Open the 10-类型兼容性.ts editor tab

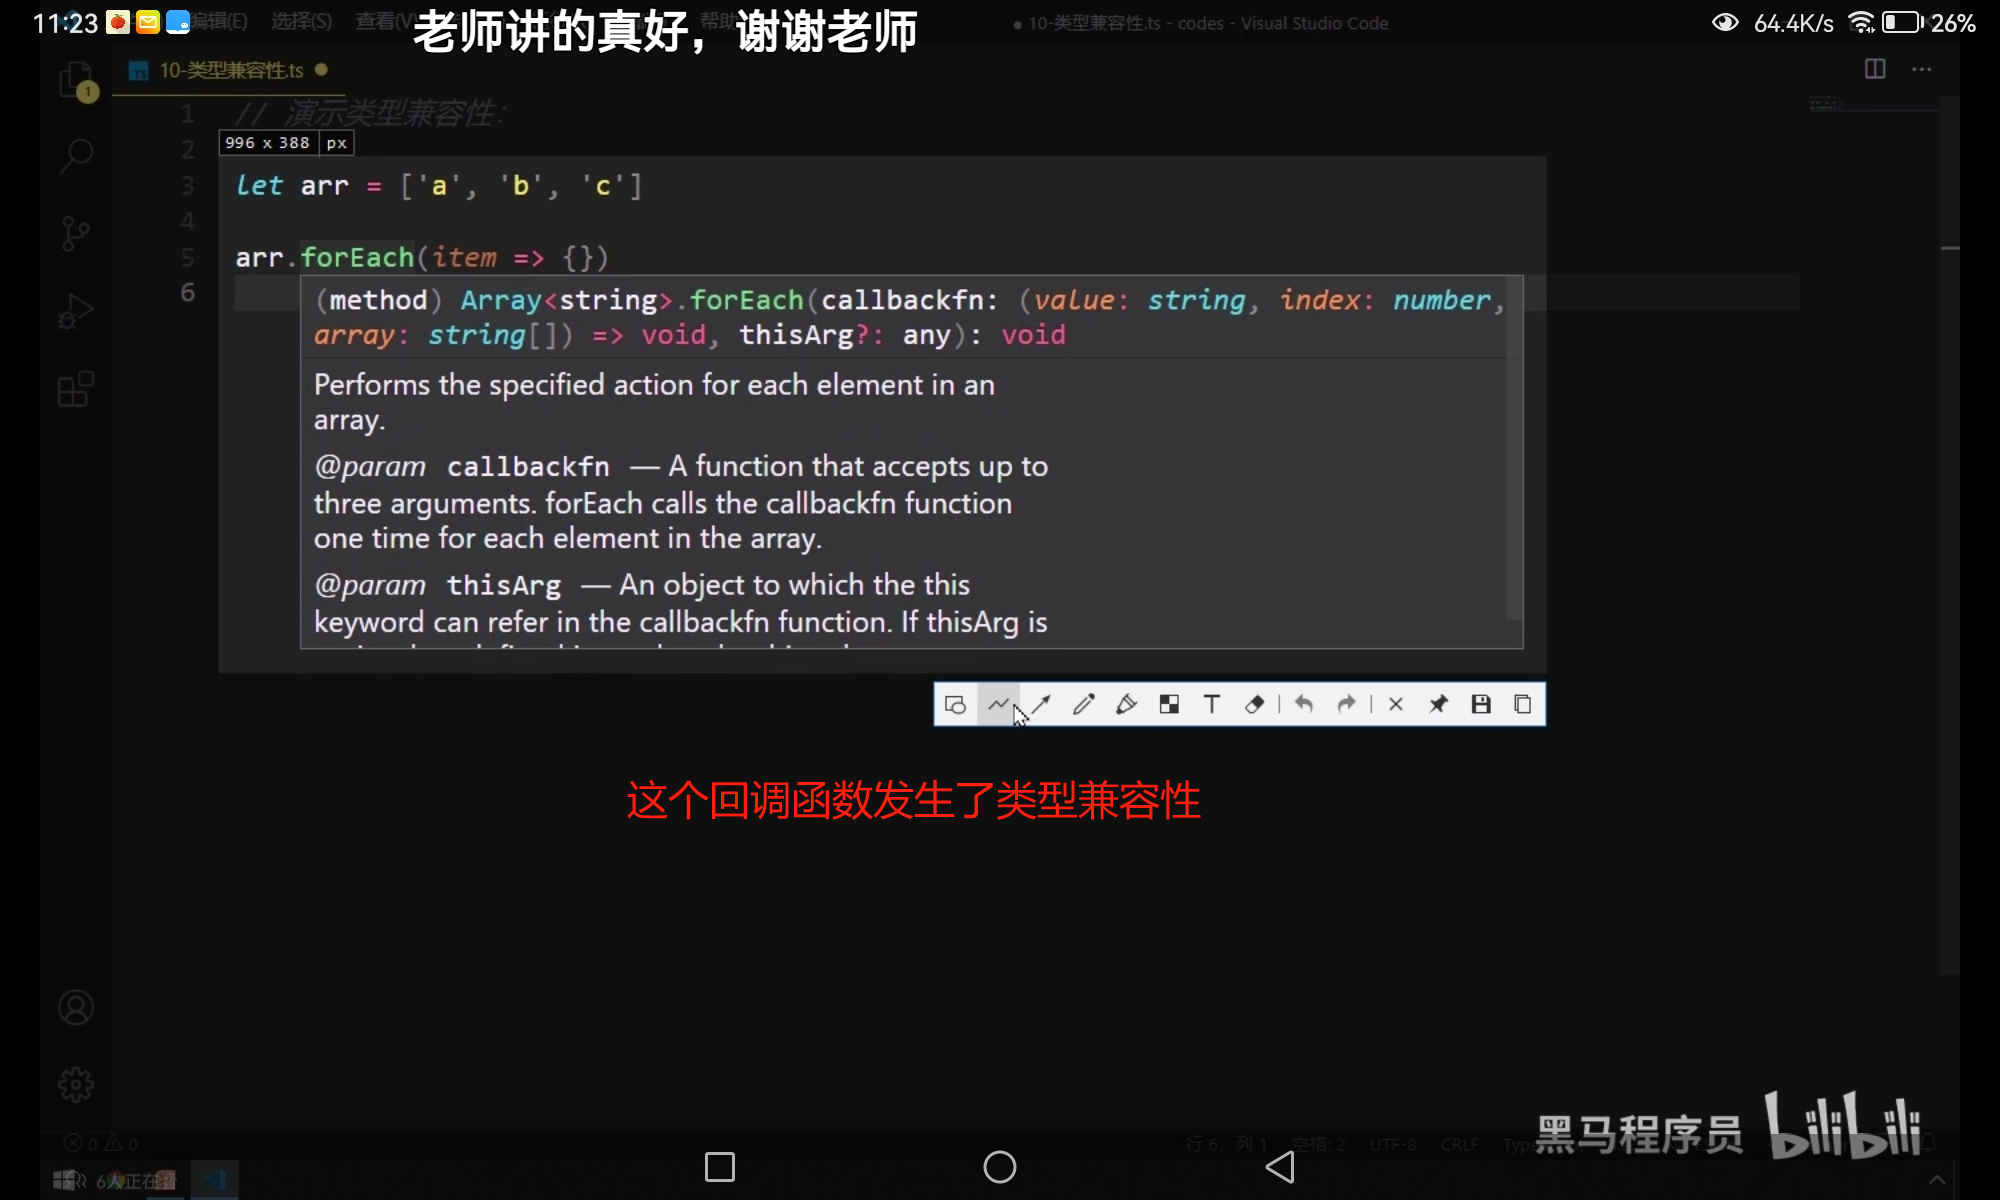tap(230, 70)
